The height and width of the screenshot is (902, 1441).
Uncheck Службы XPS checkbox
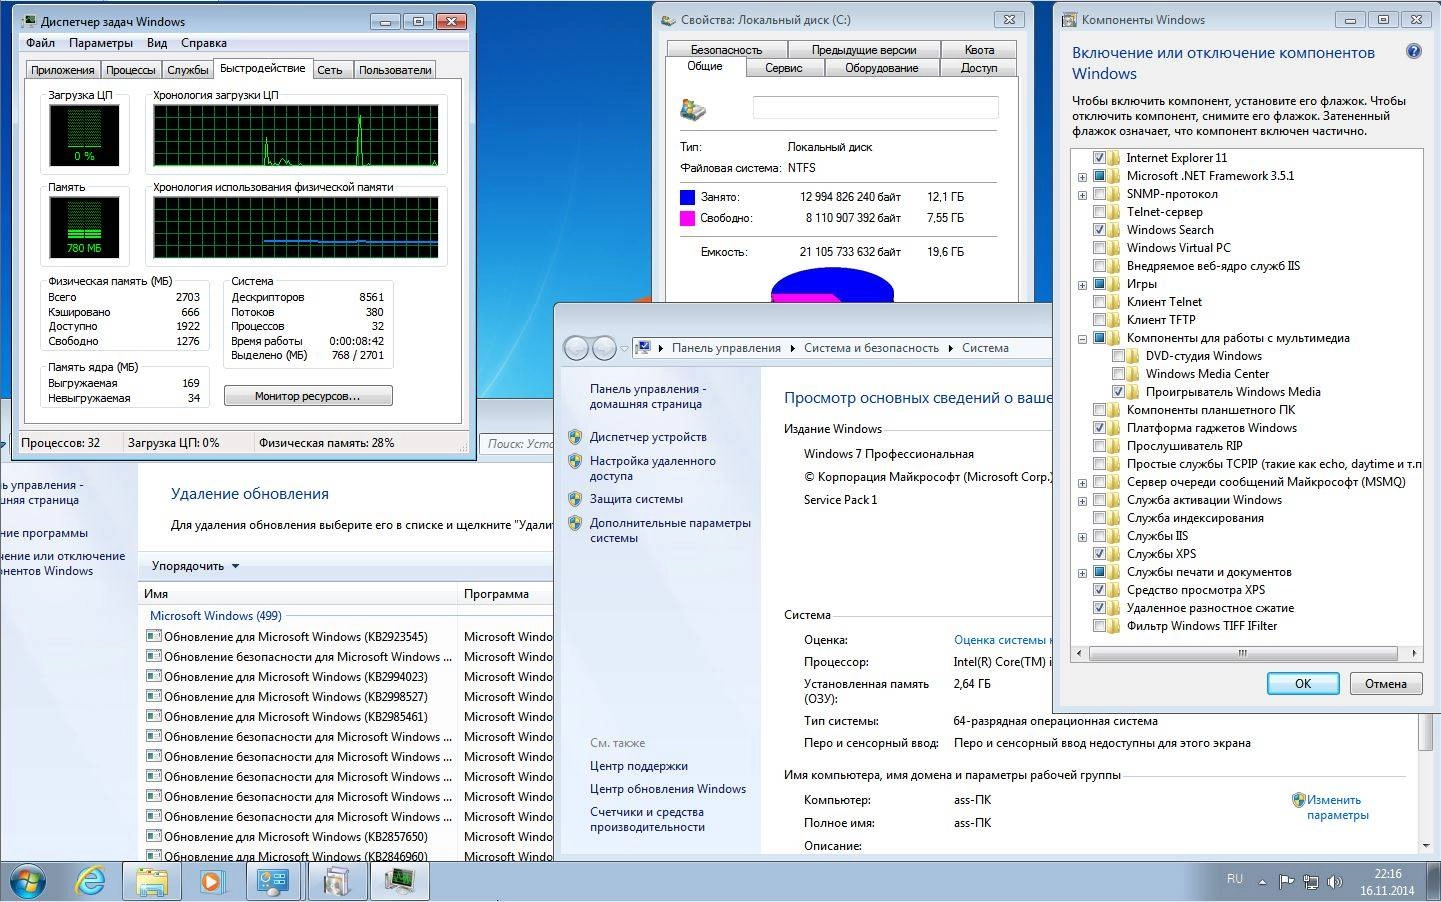point(1099,554)
